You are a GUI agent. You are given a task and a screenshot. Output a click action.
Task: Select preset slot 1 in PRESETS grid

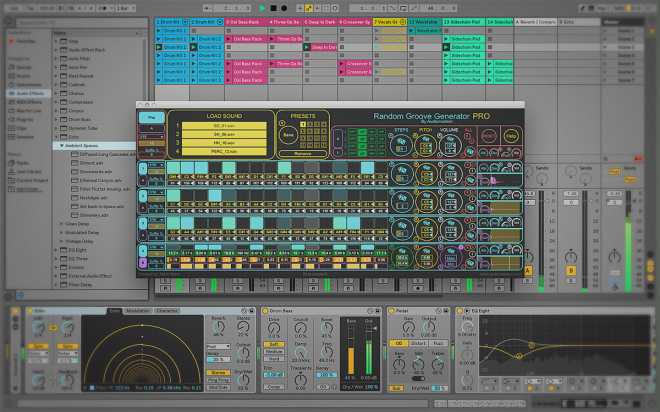click(303, 125)
